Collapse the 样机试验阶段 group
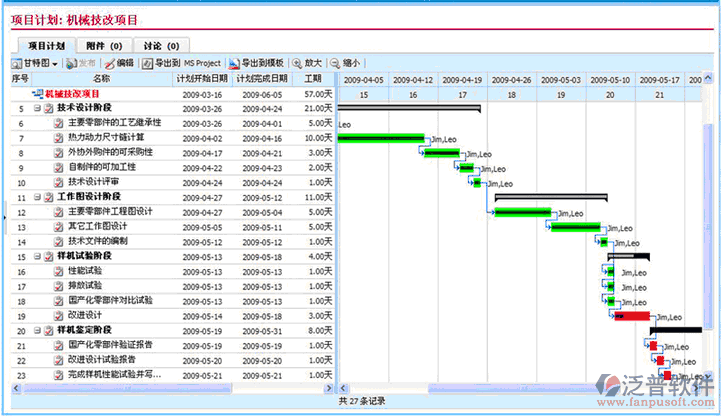 click(x=37, y=256)
